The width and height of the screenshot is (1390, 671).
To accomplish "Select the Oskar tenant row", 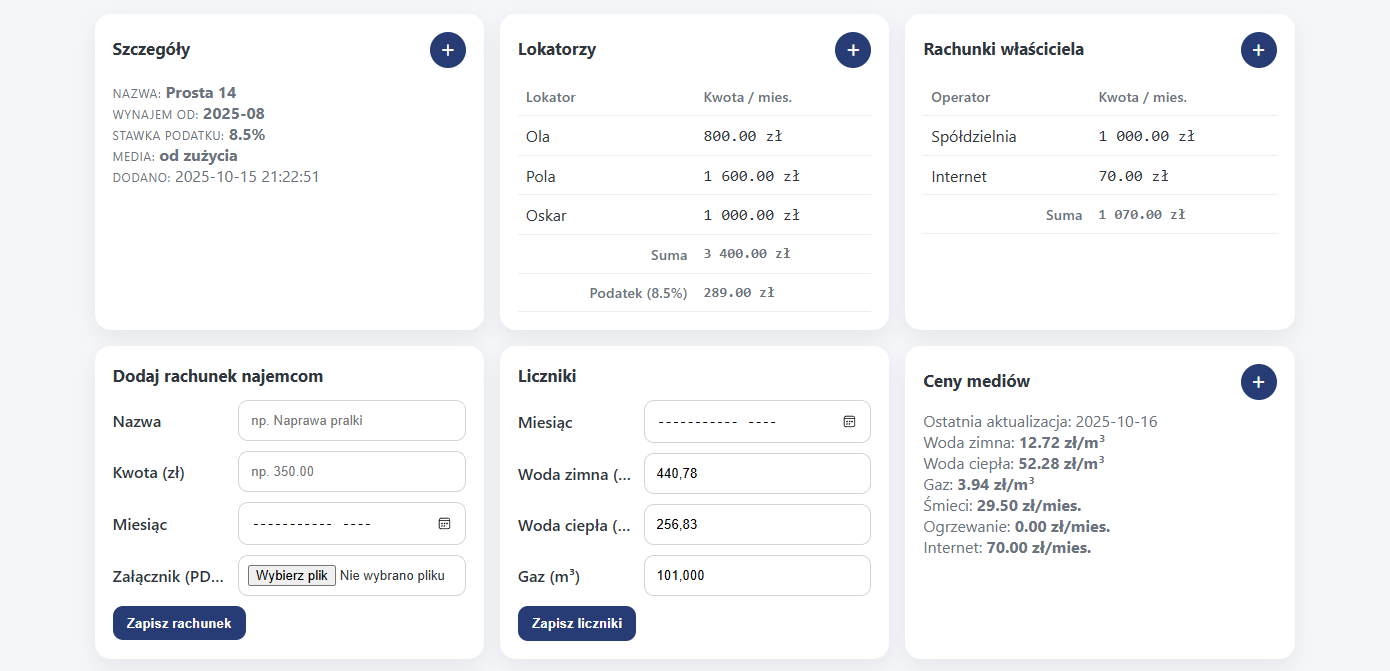I will pos(693,215).
